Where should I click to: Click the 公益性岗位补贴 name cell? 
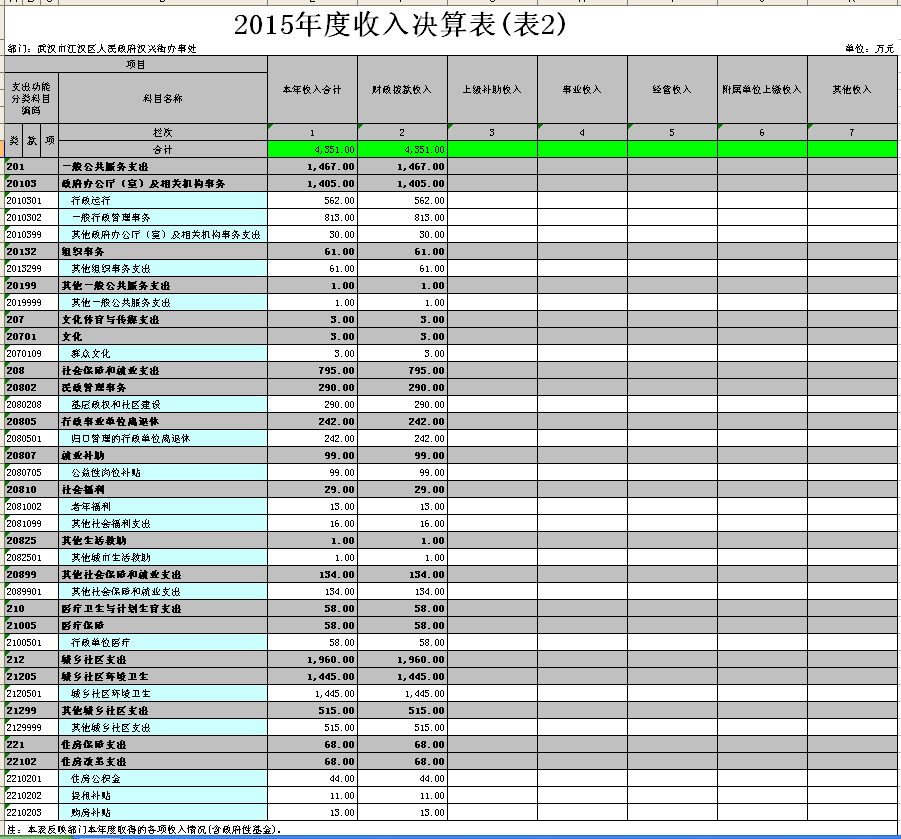[163, 472]
